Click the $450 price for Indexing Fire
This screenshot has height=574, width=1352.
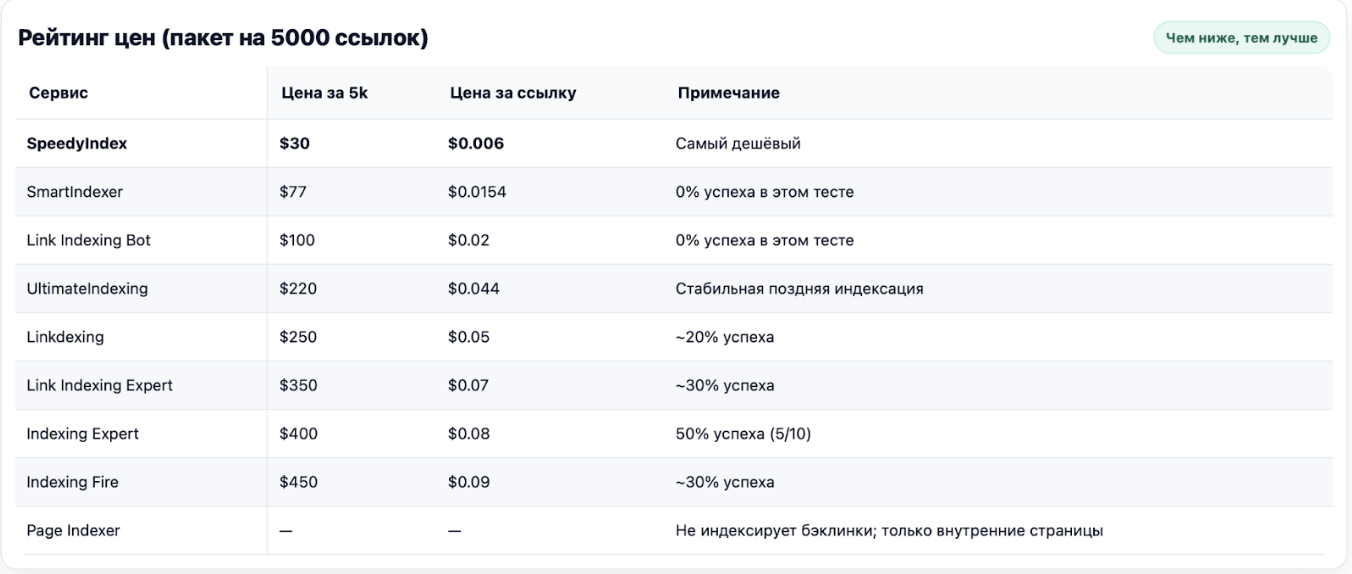[x=298, y=482]
